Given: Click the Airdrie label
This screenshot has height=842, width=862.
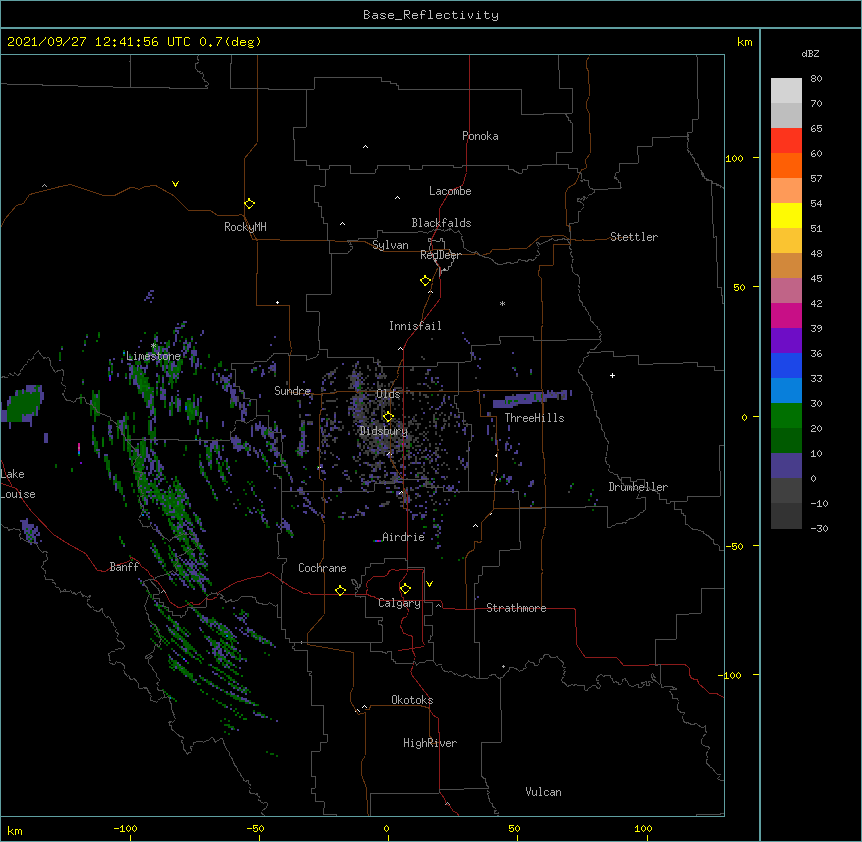Looking at the screenshot, I should (404, 537).
